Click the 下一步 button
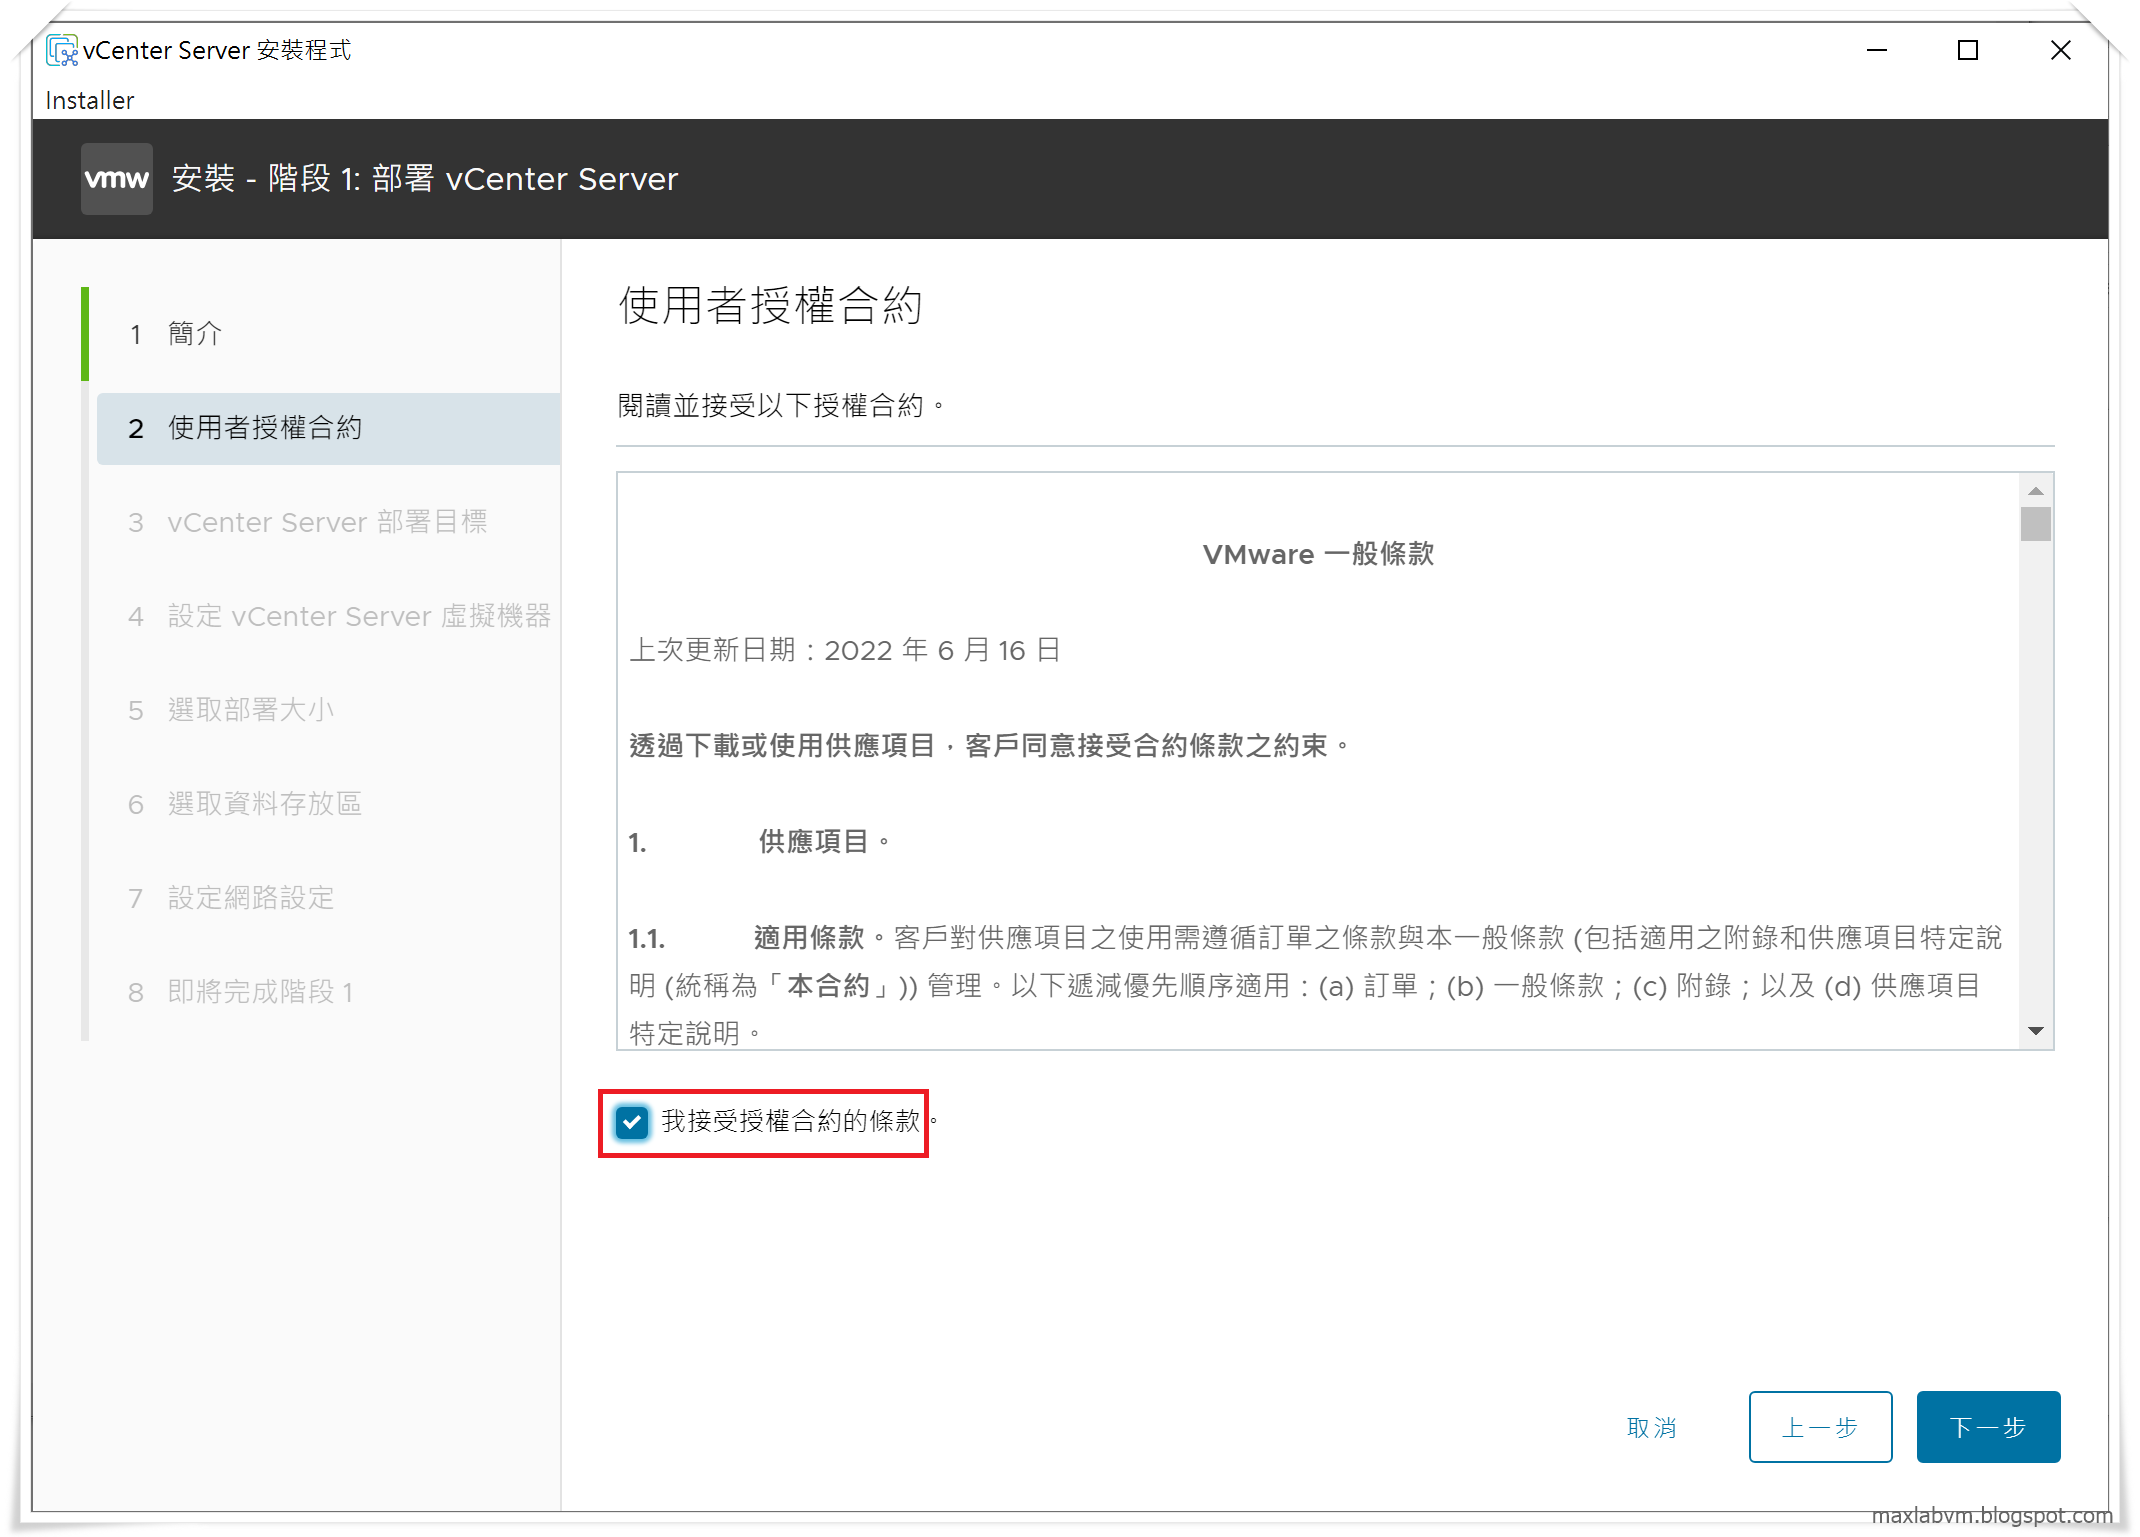The image size is (2140, 1537). 1988,1427
